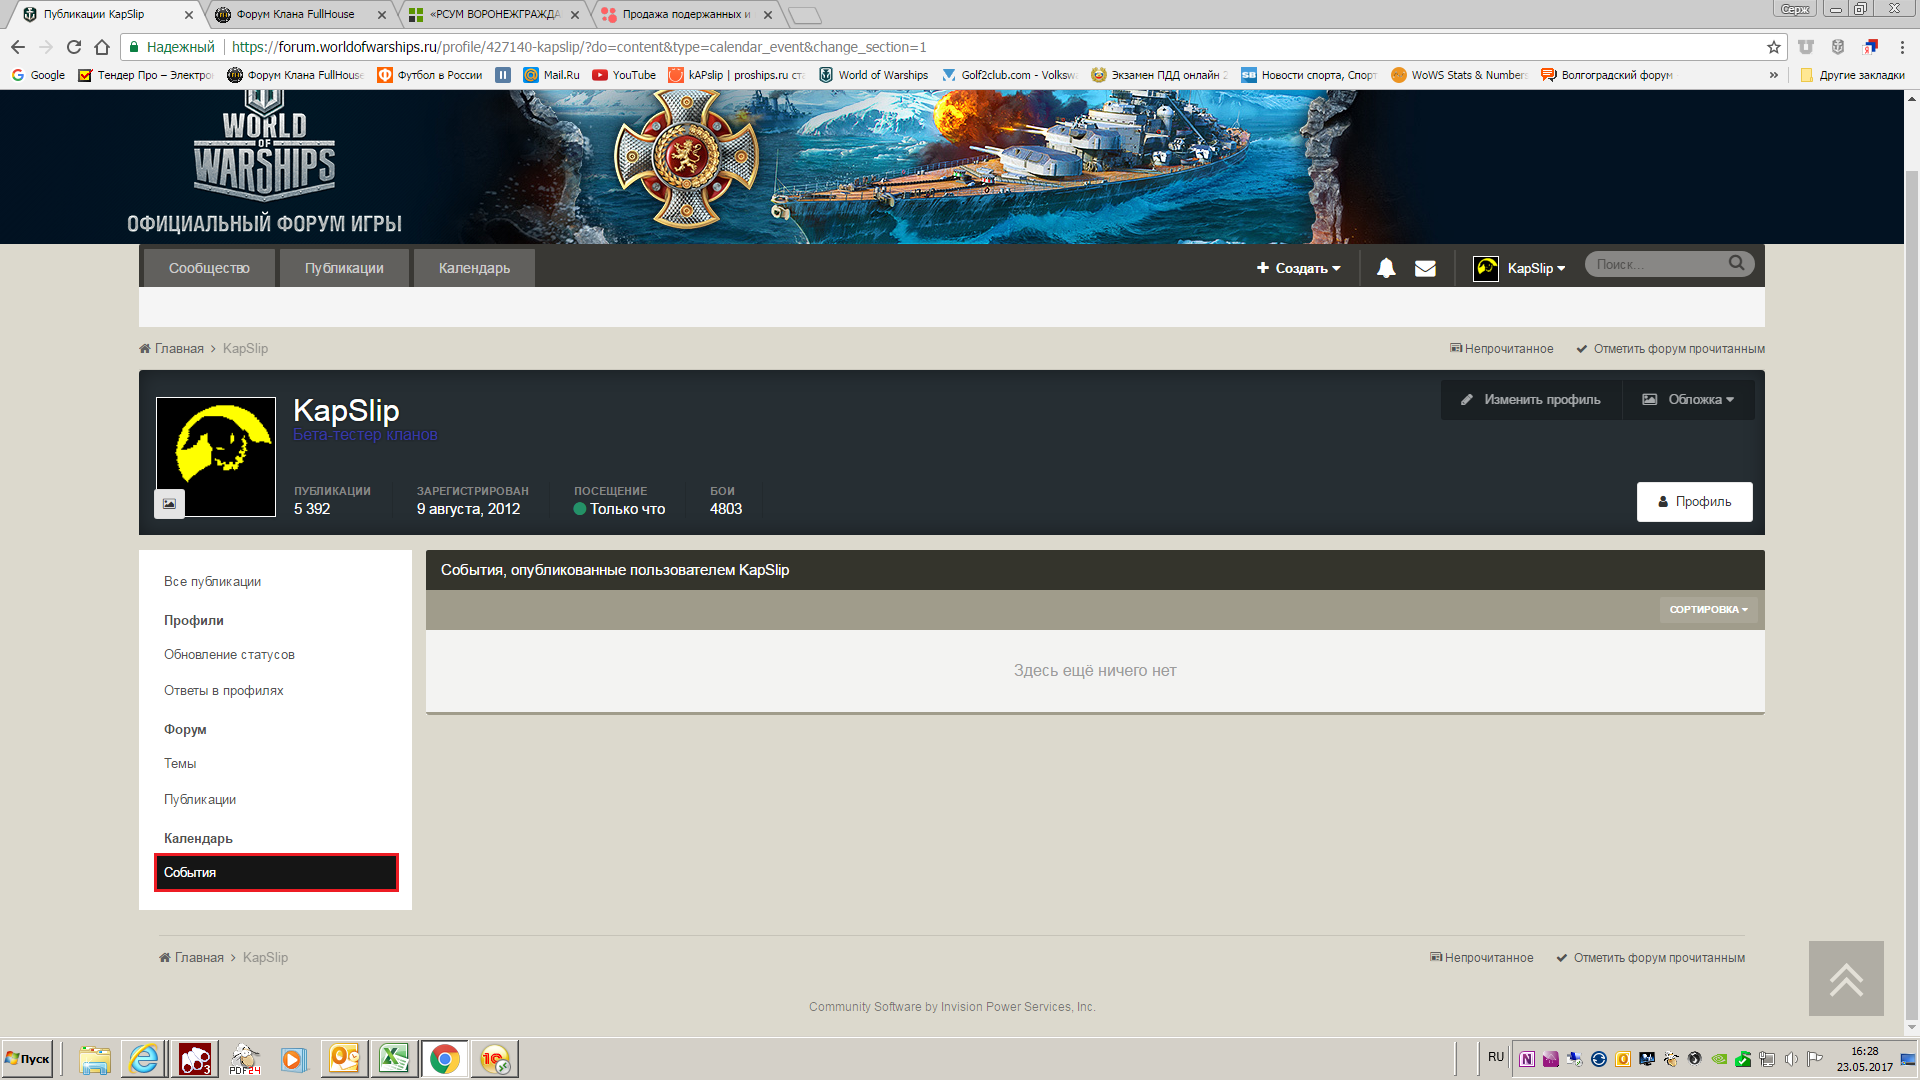The image size is (1920, 1080).
Task: Click the Профиль button
Action: (x=1694, y=502)
